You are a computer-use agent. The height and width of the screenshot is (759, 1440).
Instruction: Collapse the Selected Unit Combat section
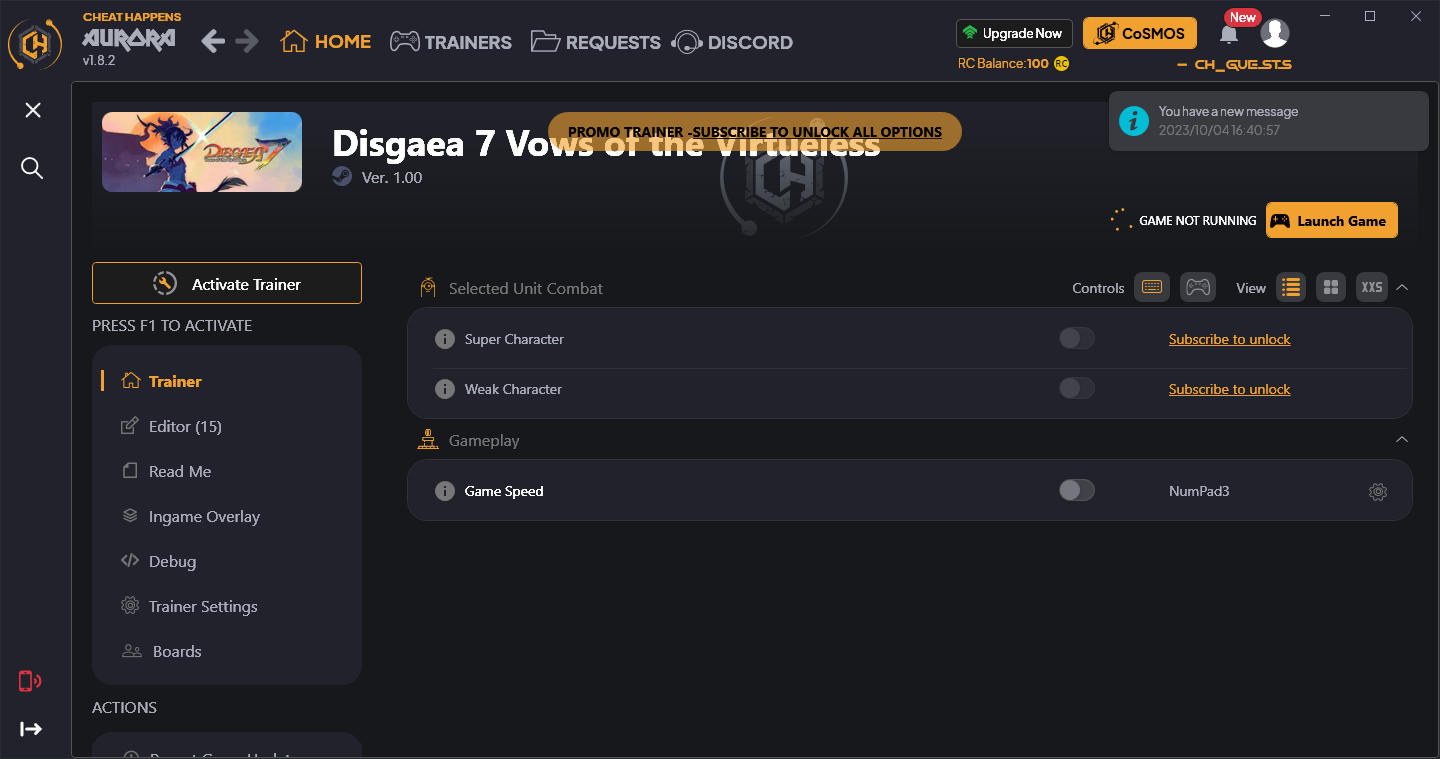[1402, 288]
